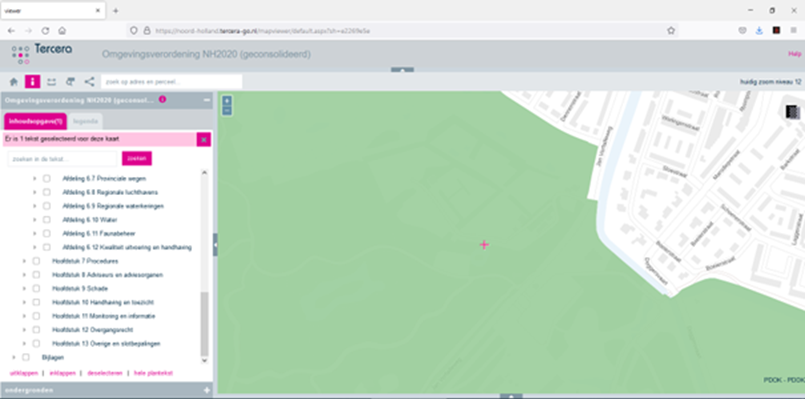The width and height of the screenshot is (805, 399).
Task: Open the map search tool icon
Action: [70, 82]
